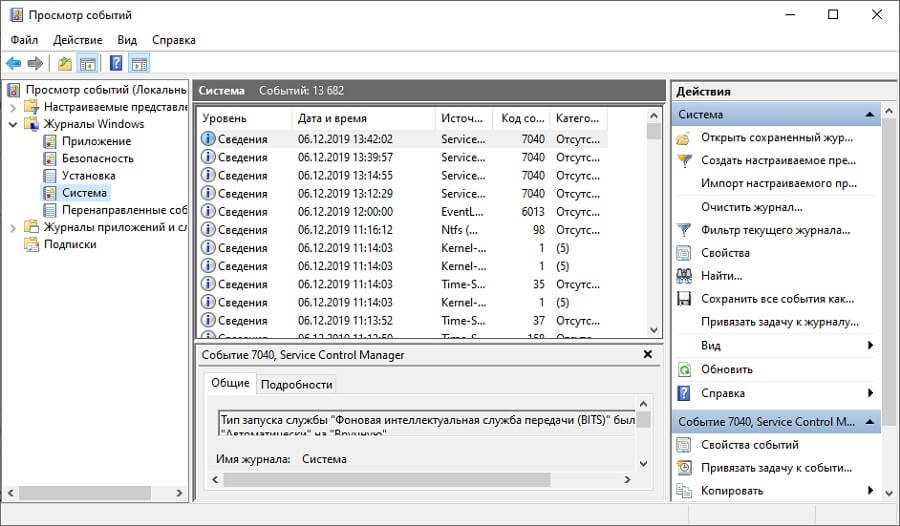900x526 pixels.
Task: Open the Действие menu
Action: coord(77,40)
